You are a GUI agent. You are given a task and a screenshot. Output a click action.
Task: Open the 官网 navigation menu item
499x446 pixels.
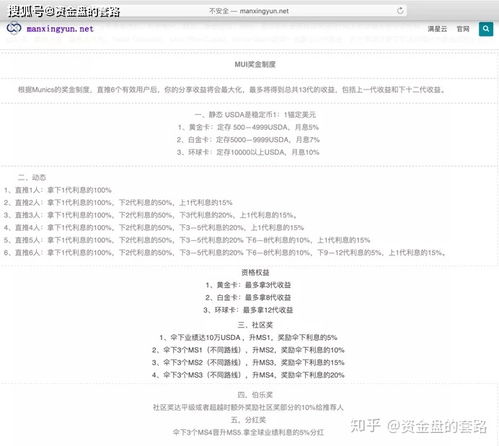pyautogui.click(x=463, y=29)
